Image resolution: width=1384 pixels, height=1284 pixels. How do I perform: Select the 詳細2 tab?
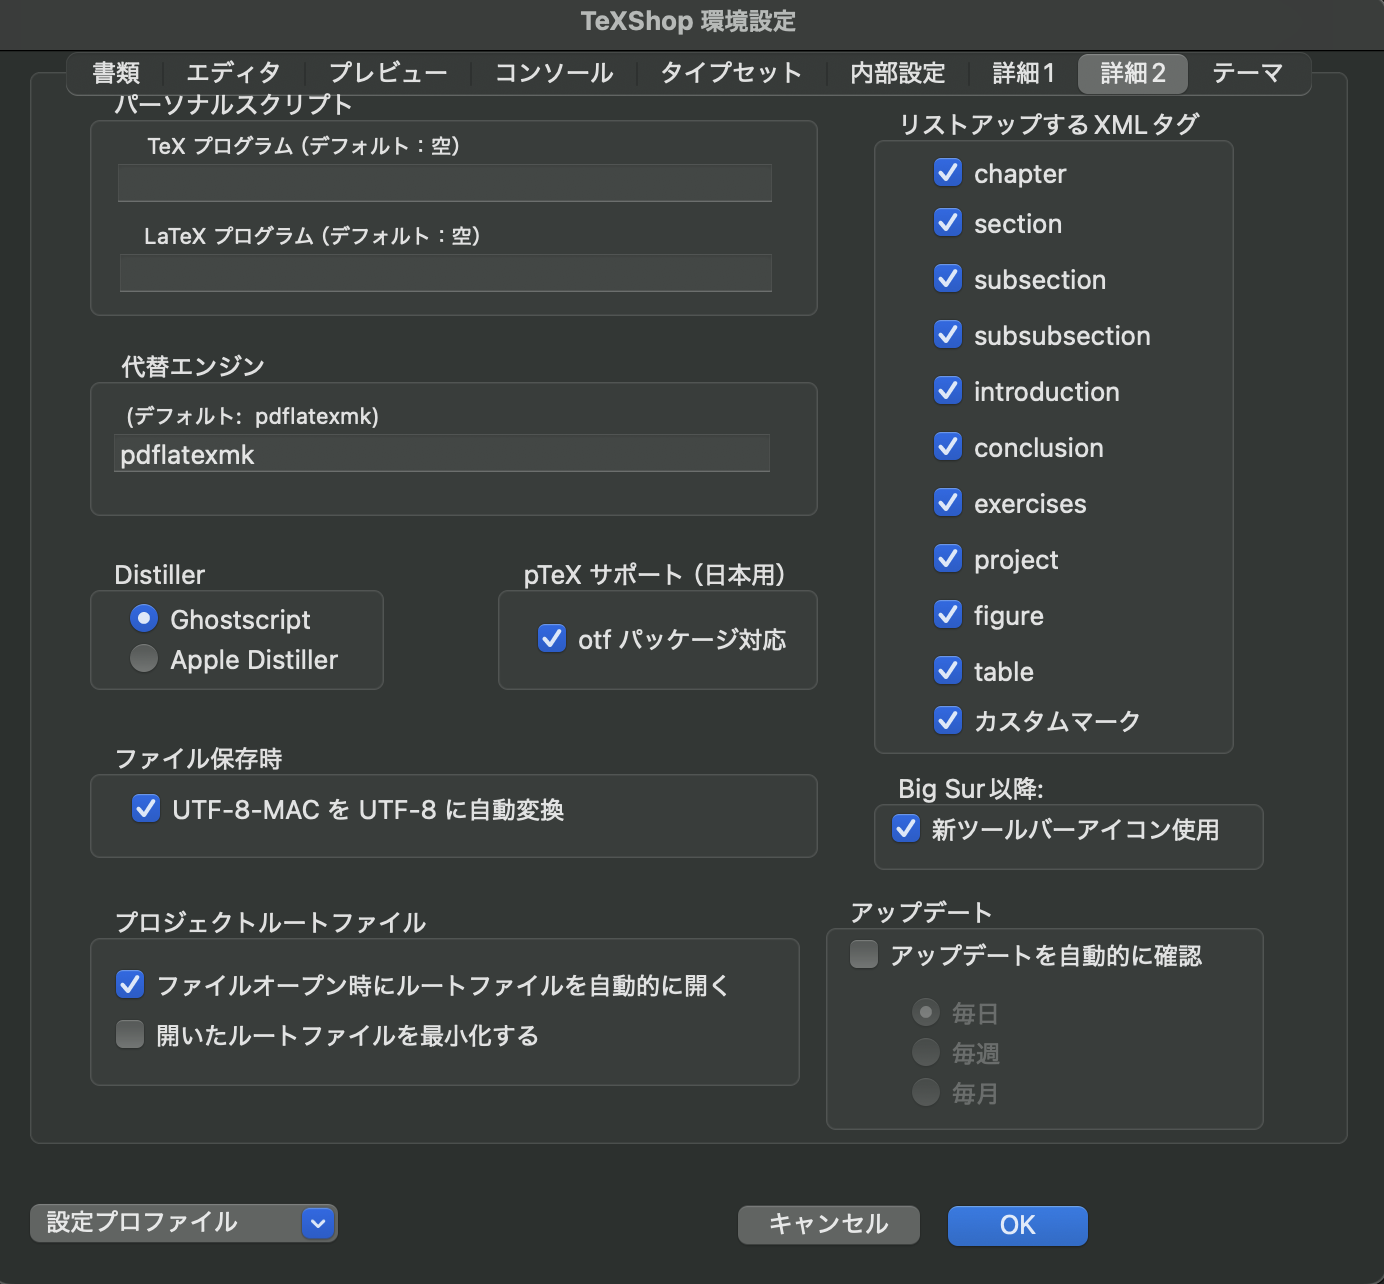coord(1133,73)
